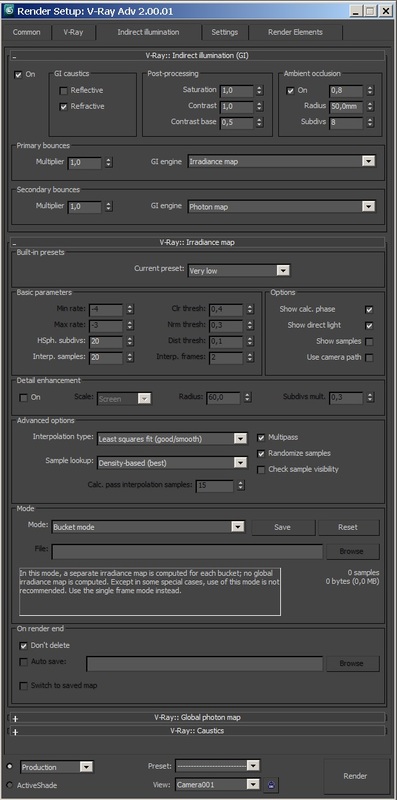
Task: Collapse the Indirect illumination (GI) rollout
Action: 197,56
